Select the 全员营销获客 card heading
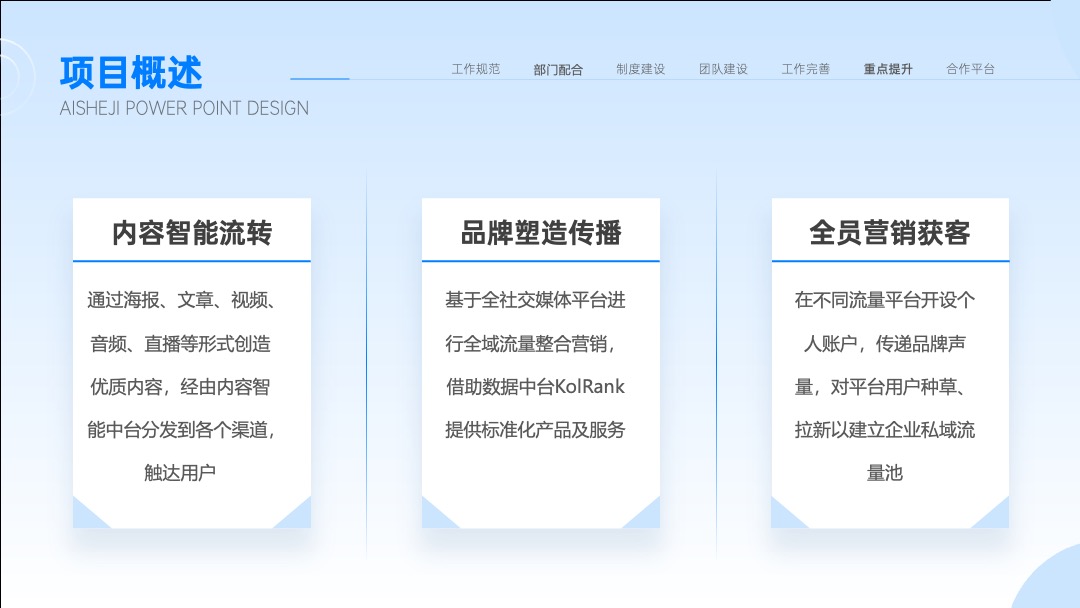The height and width of the screenshot is (608, 1080). (x=890, y=233)
